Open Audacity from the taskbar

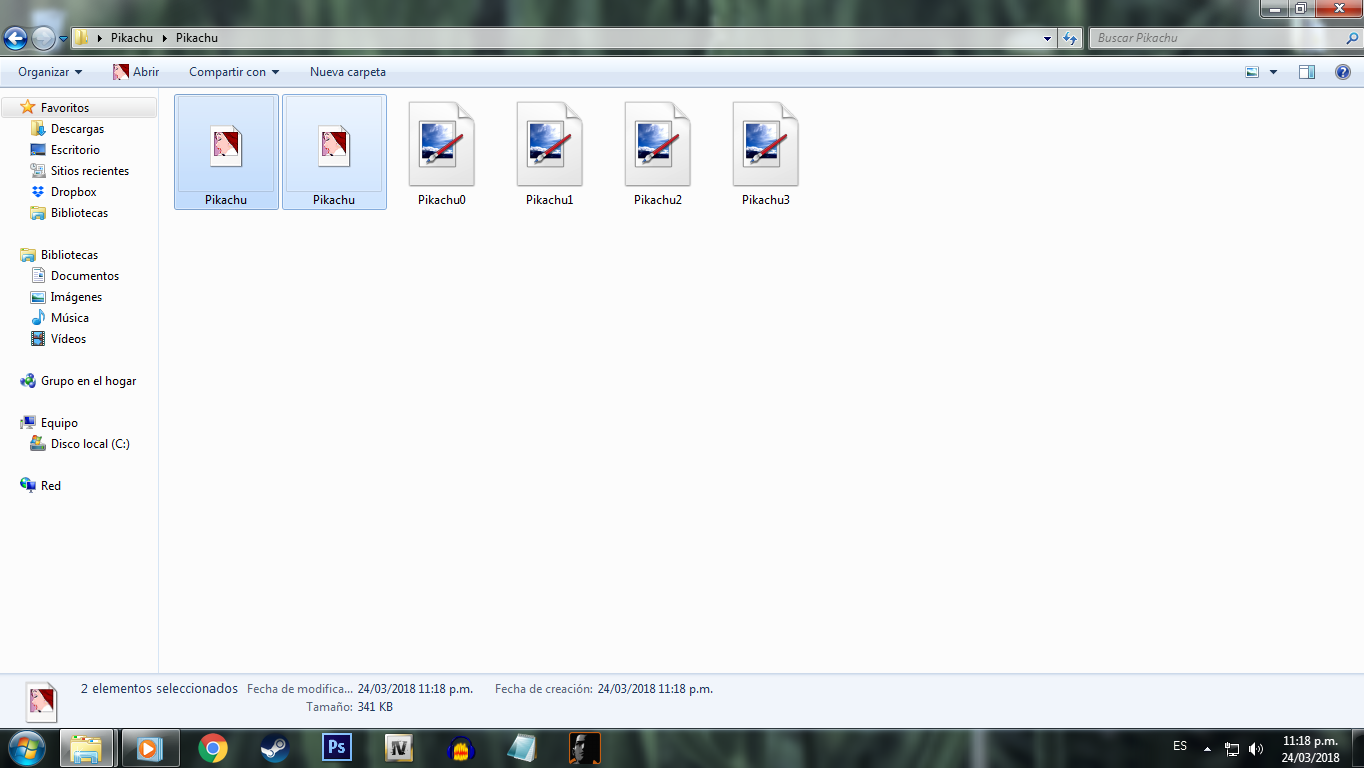click(x=461, y=748)
